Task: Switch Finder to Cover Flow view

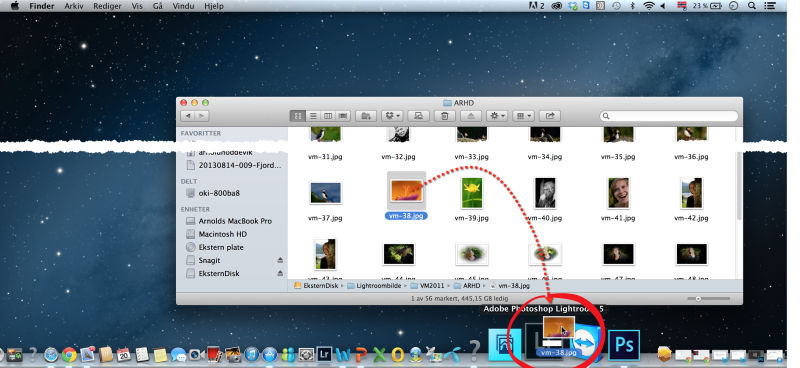Action: coord(343,116)
